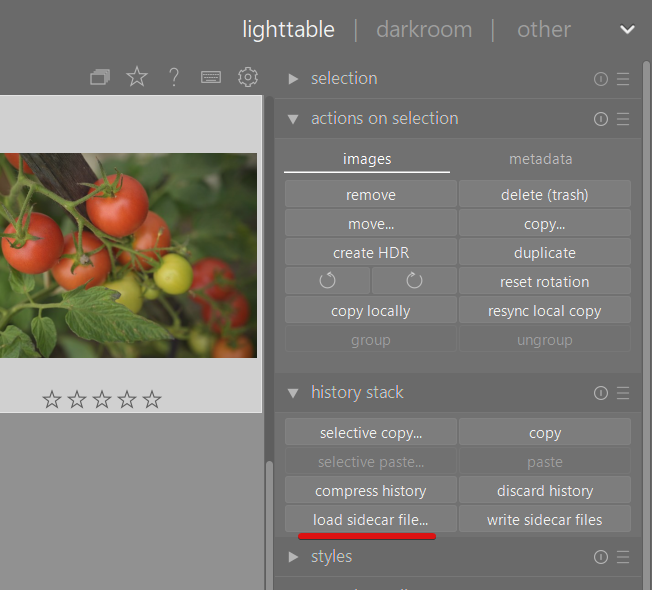652x590 pixels.
Task: Open thumbnail overlays star icon settings
Action: (x=137, y=77)
